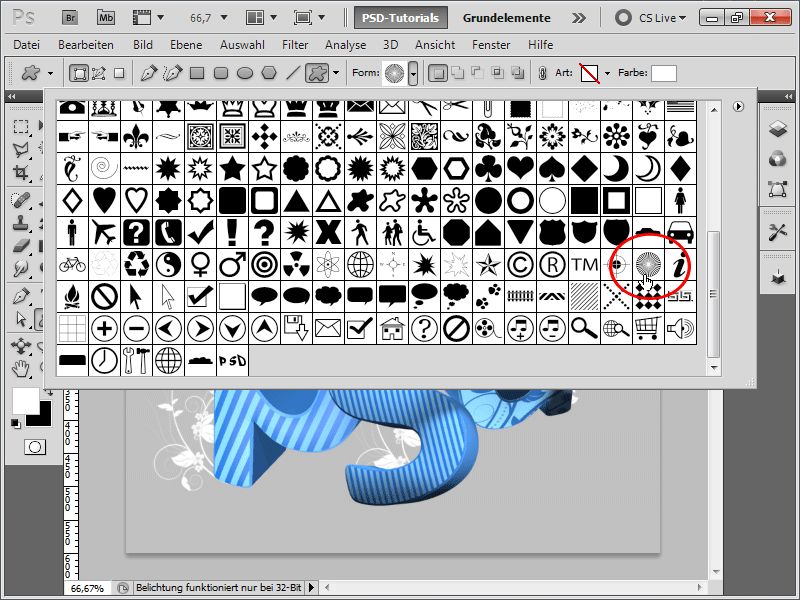Click the Farbe color swatch
The width and height of the screenshot is (800, 600).
[x=664, y=73]
